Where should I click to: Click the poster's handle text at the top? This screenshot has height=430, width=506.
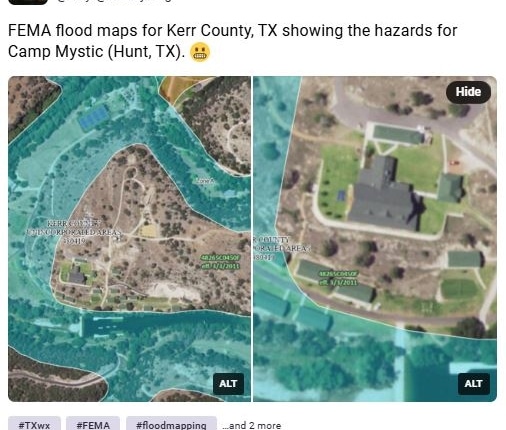pyautogui.click(x=113, y=1)
